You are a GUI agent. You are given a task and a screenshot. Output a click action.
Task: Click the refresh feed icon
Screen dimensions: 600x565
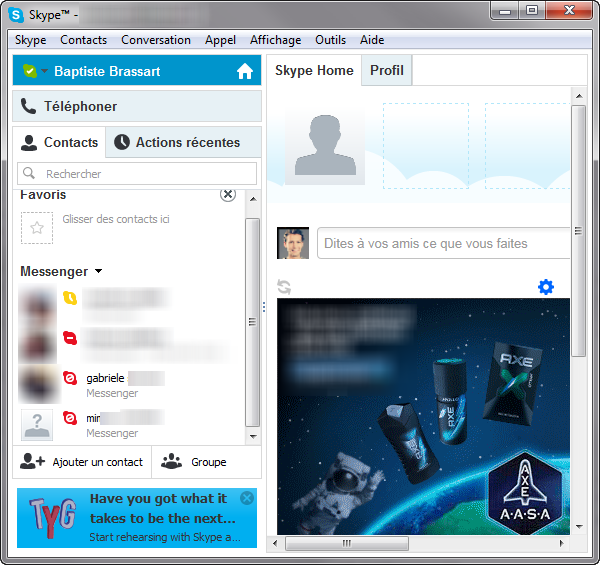284,287
